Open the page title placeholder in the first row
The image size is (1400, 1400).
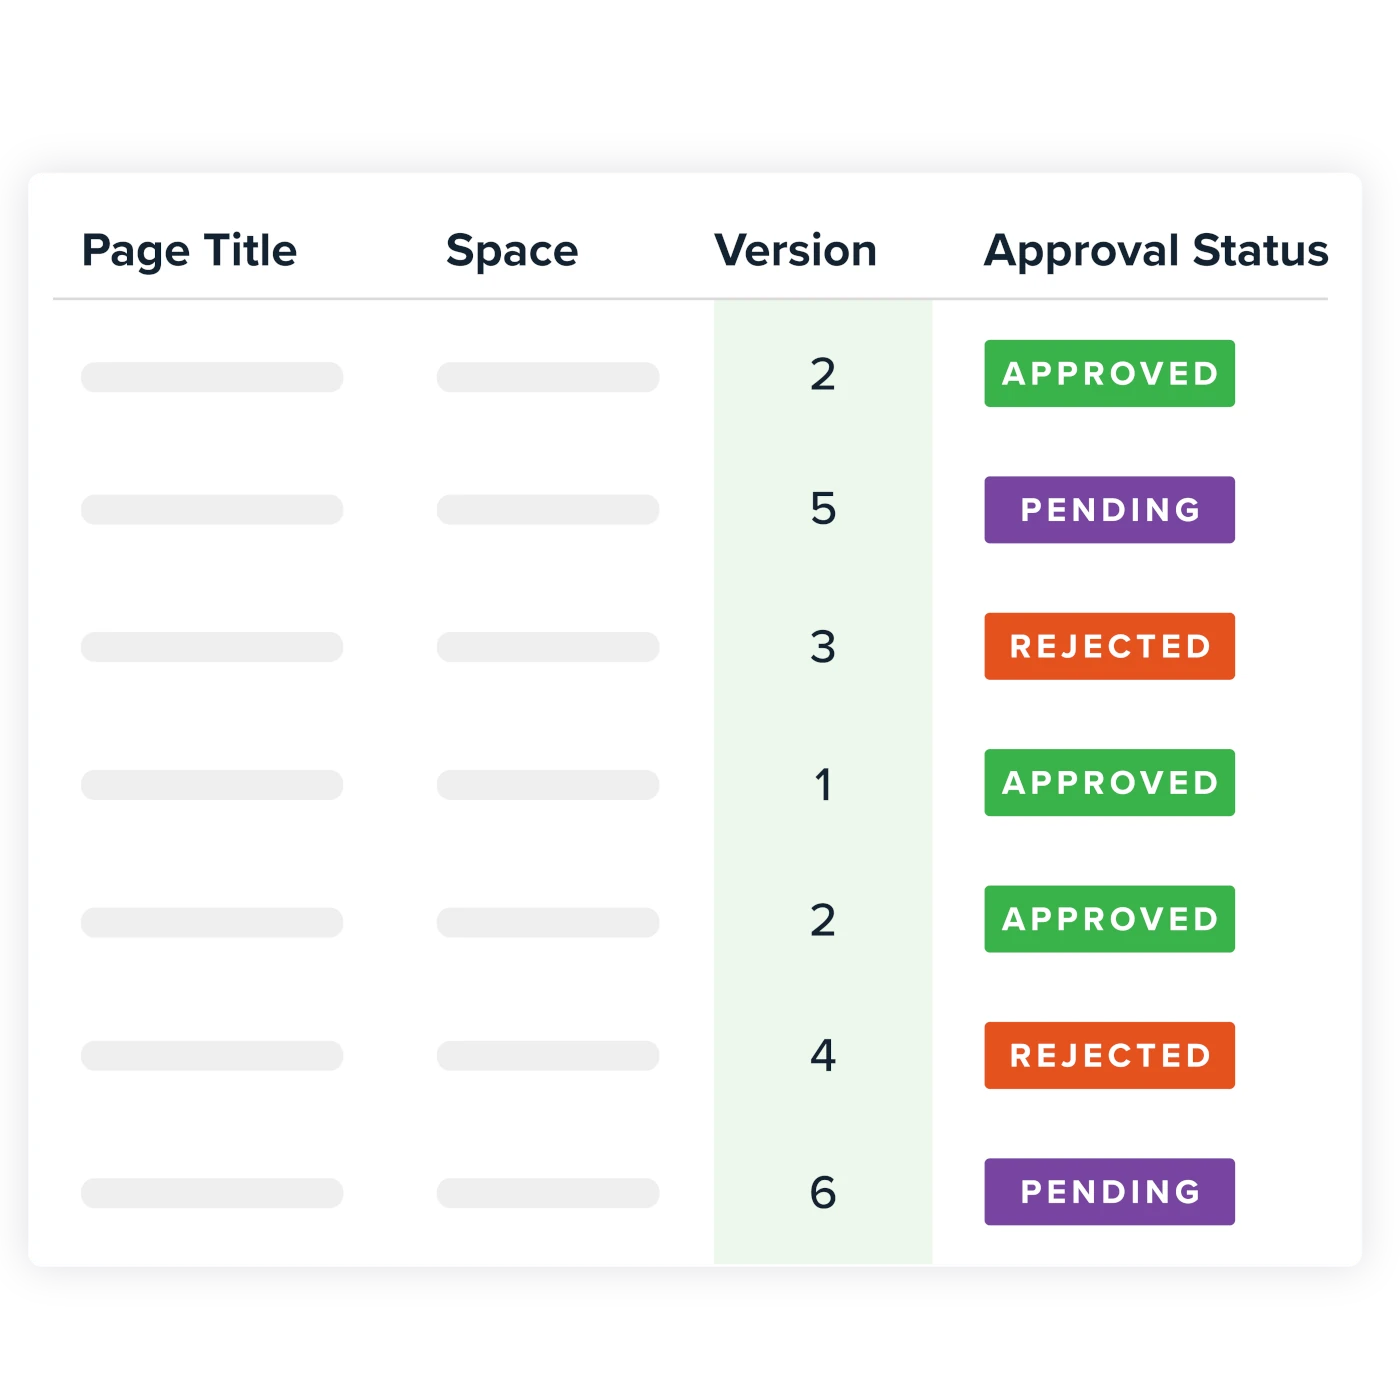[212, 377]
